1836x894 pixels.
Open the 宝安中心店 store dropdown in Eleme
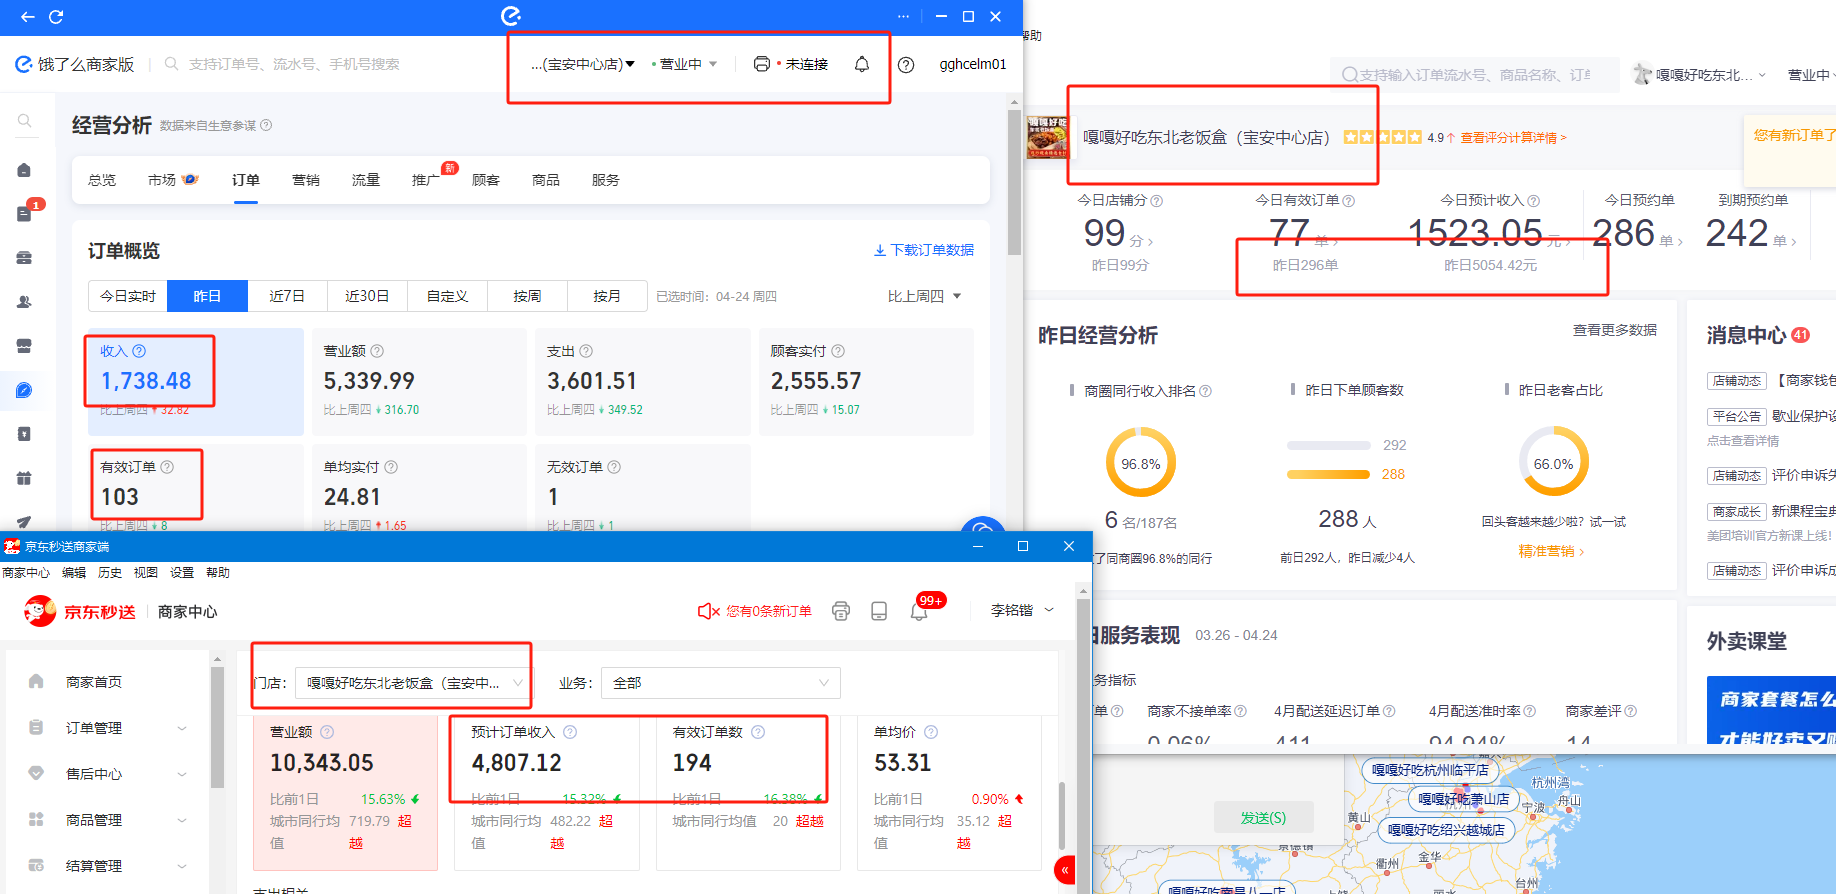(583, 64)
